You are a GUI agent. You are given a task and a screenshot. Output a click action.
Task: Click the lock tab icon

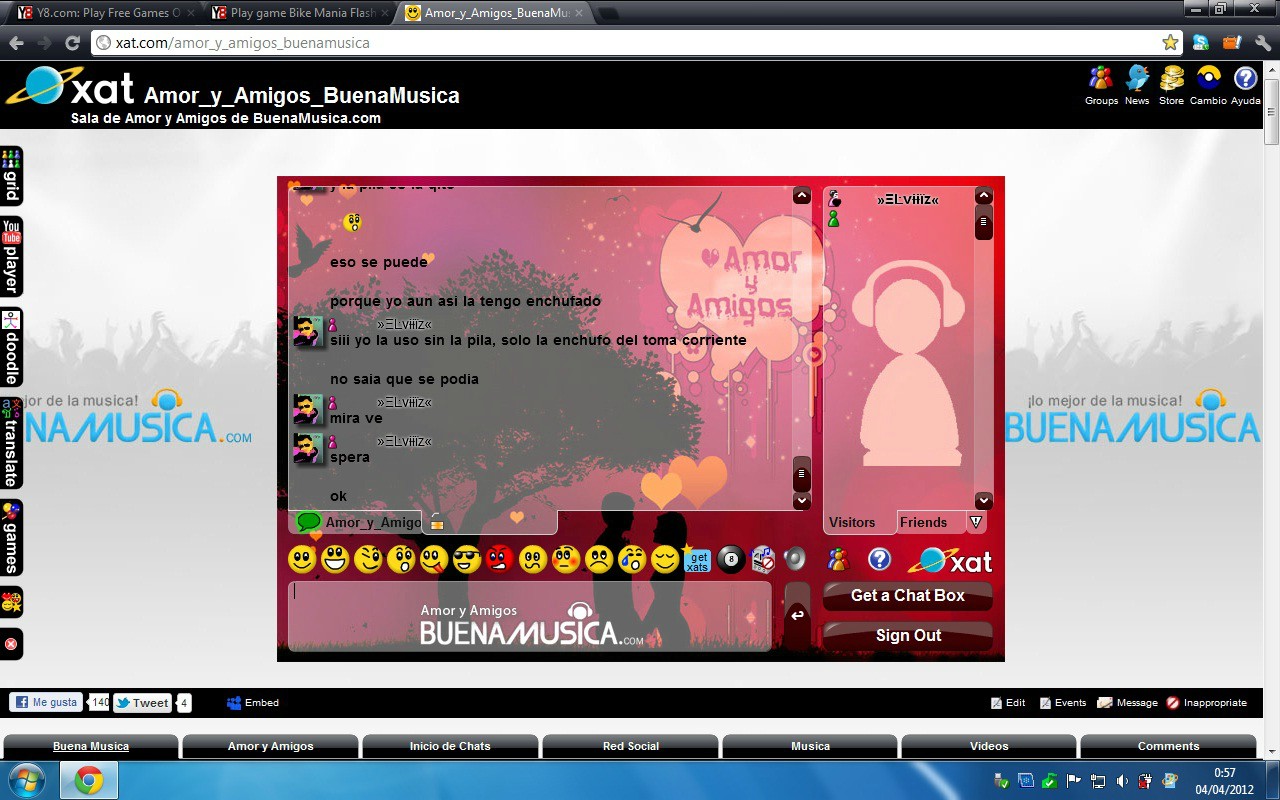tap(436, 521)
